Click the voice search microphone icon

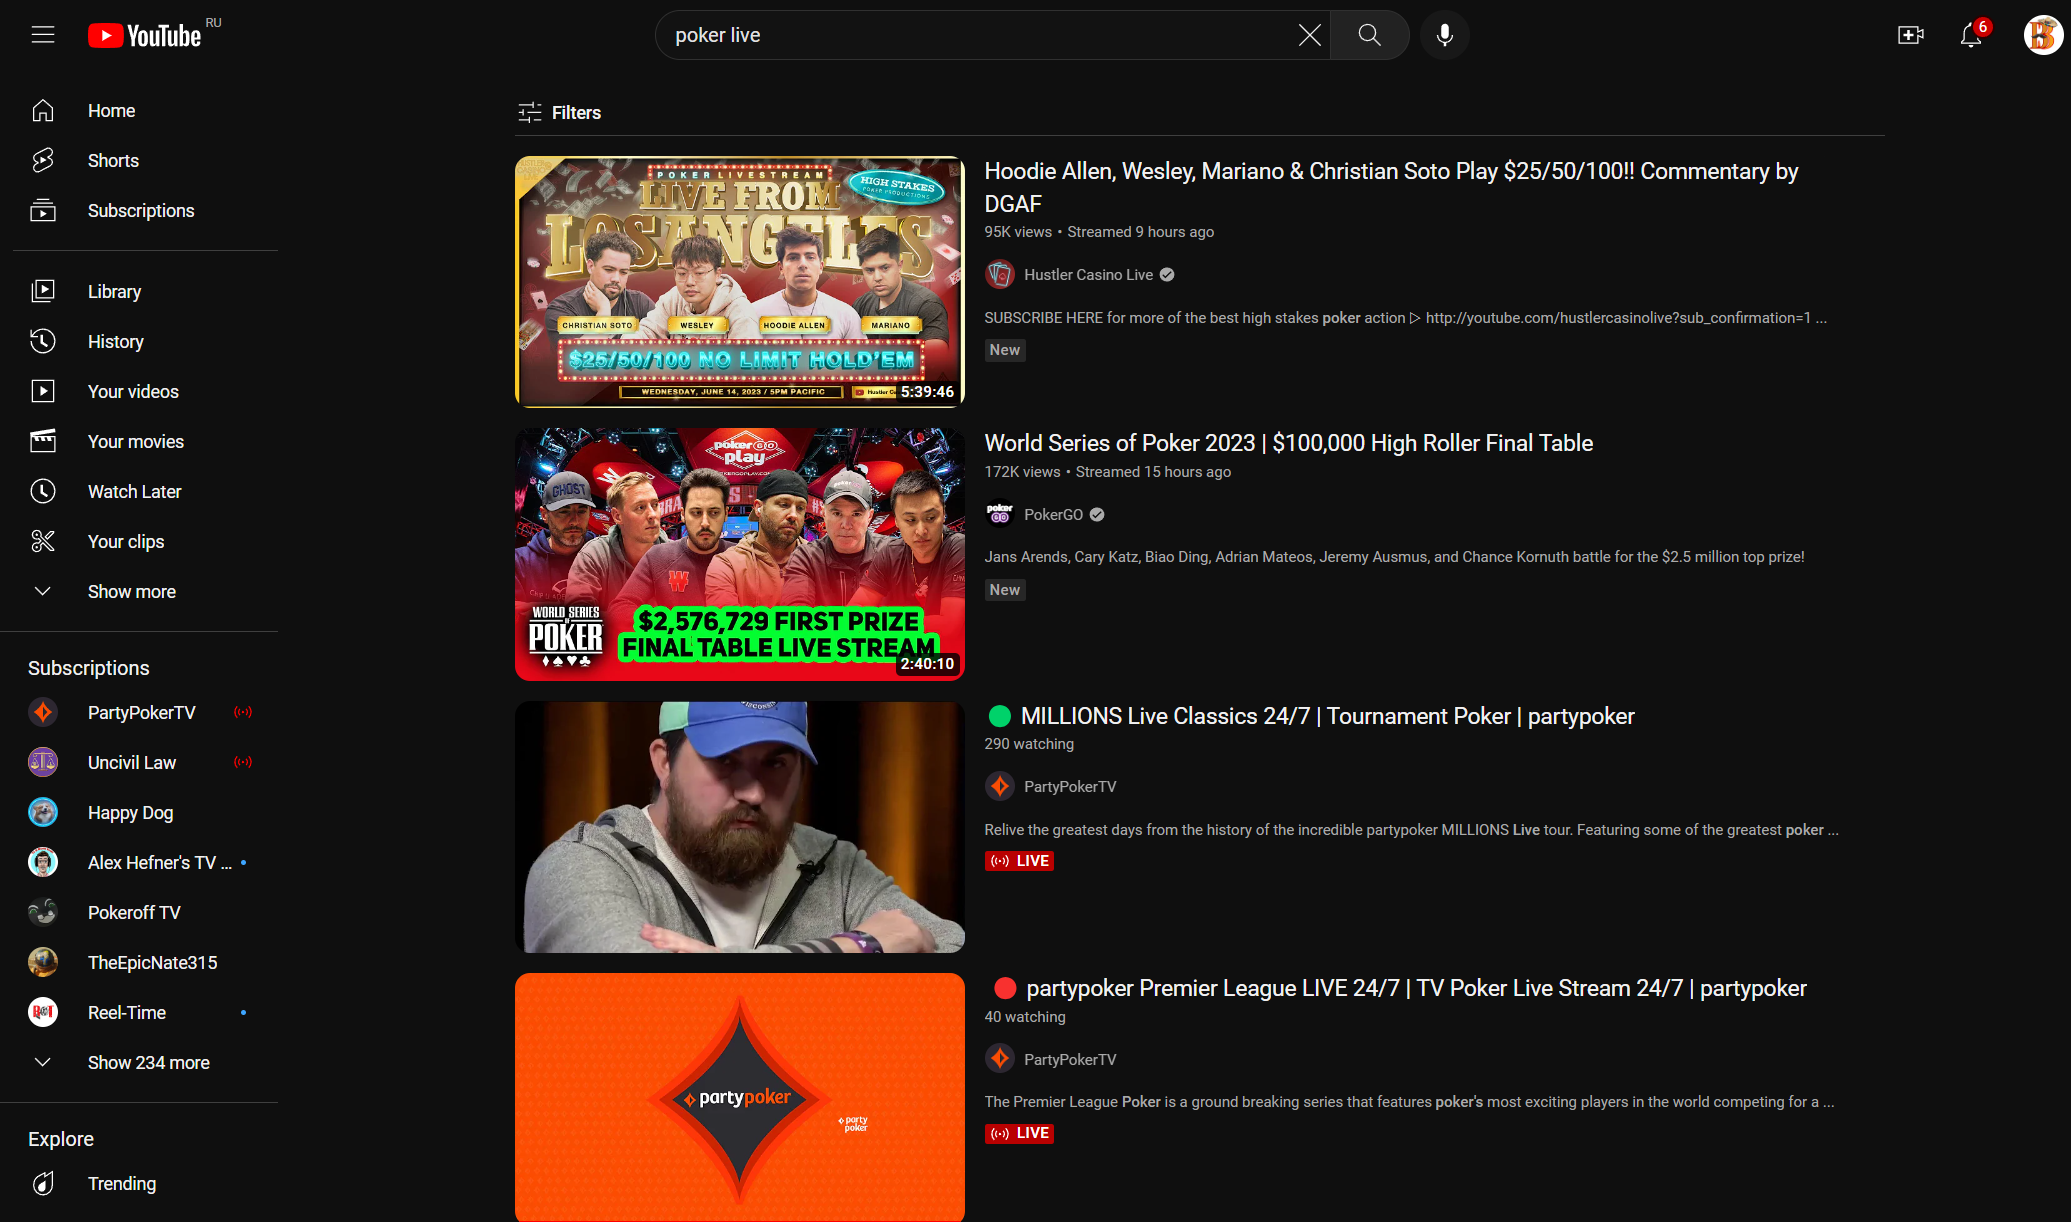pos(1444,35)
